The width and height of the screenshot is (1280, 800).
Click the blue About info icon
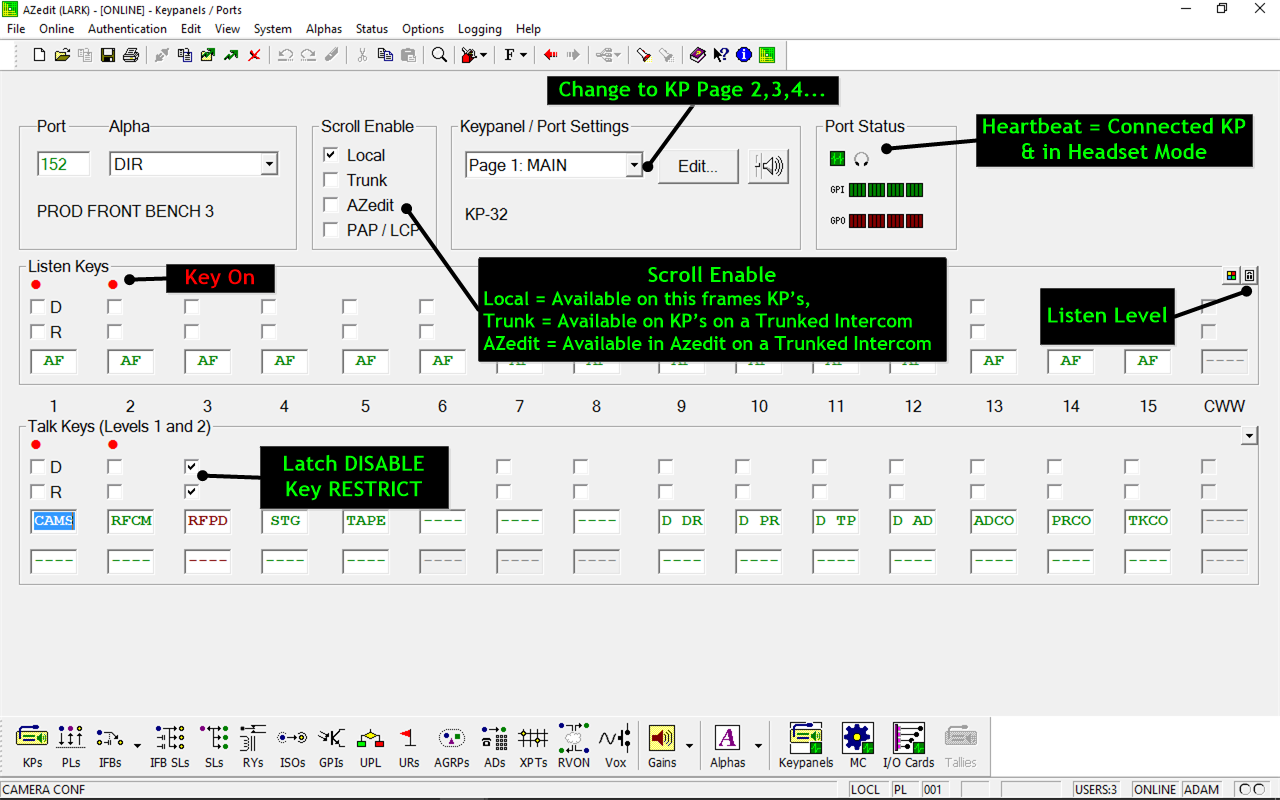pyautogui.click(x=744, y=55)
